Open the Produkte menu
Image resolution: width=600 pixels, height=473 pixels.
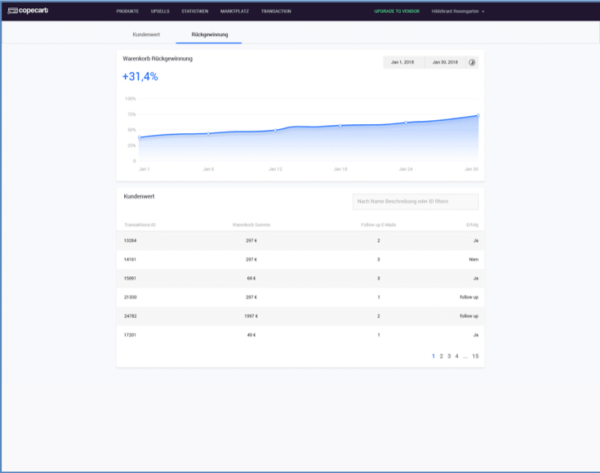(127, 11)
